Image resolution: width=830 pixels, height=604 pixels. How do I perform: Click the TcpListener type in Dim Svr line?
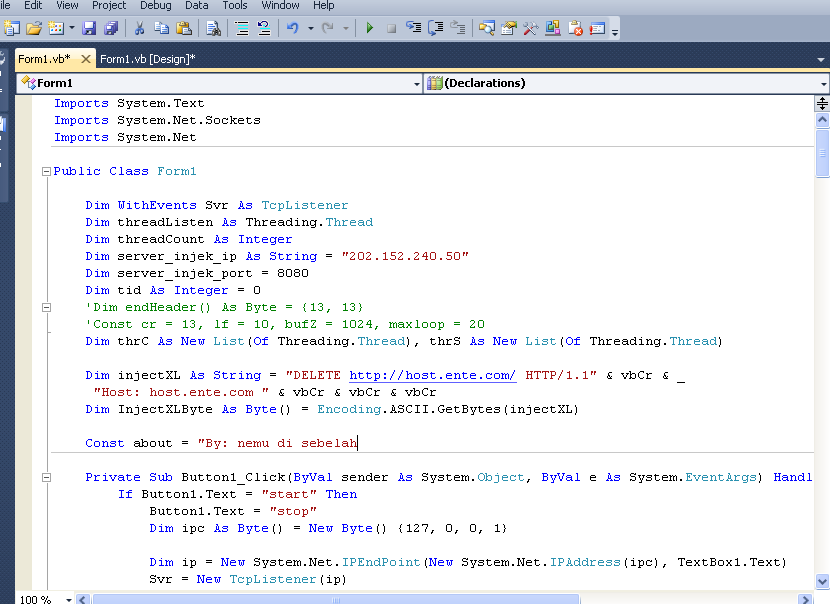[x=305, y=205]
